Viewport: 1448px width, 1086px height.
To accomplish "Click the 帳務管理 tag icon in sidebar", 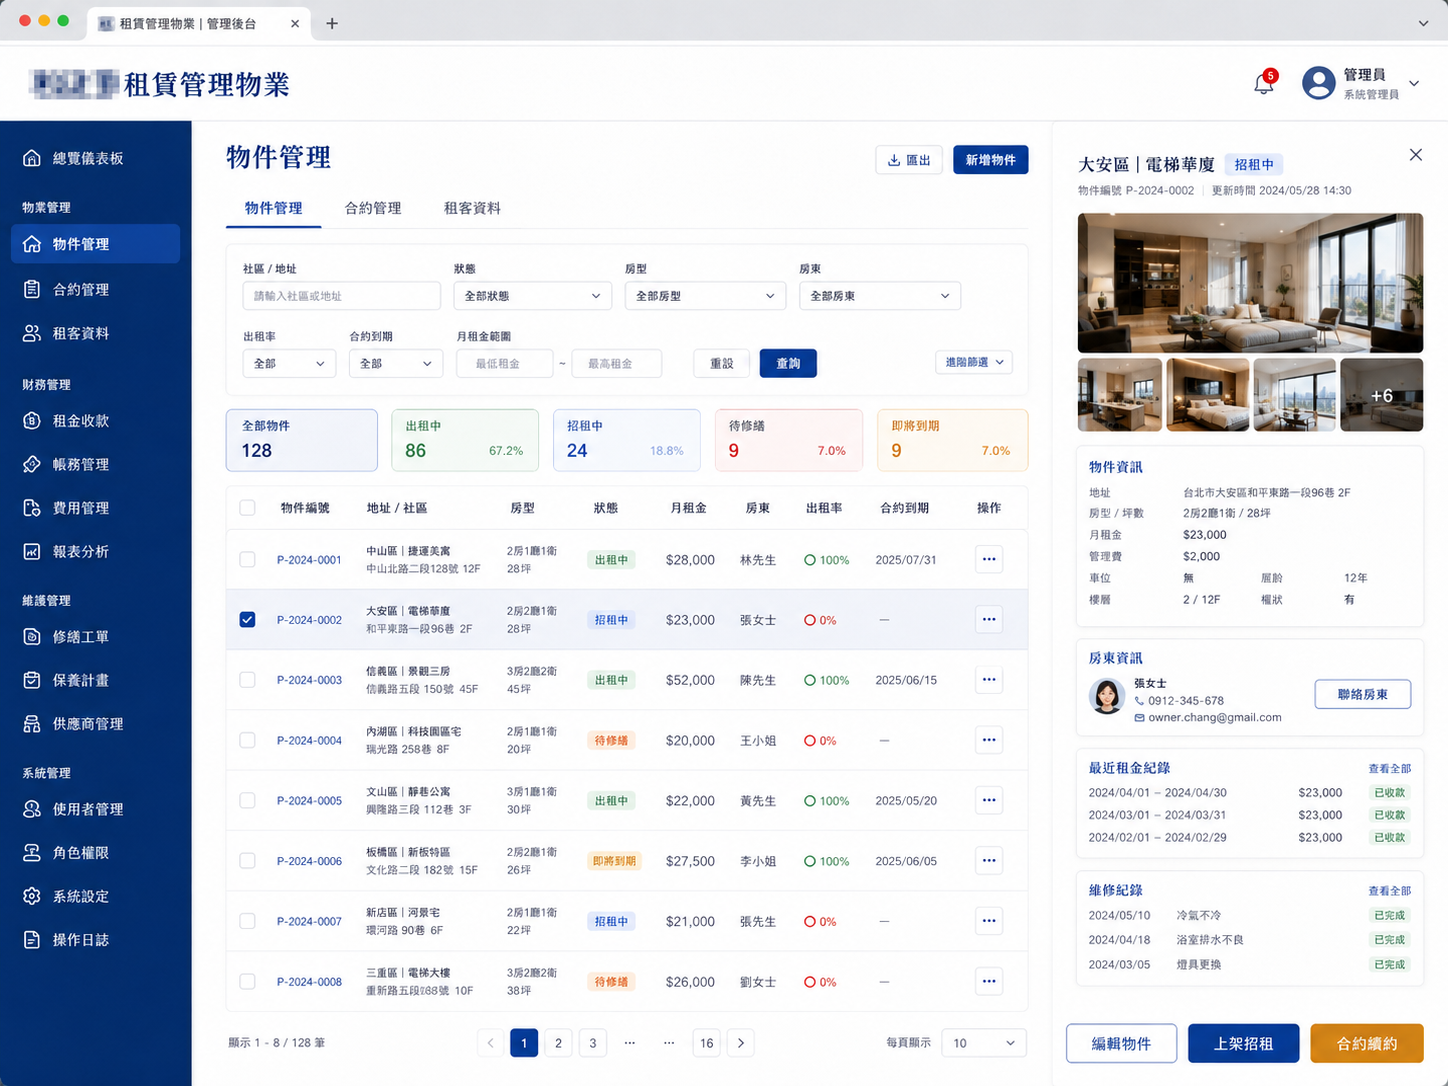I will (32, 464).
